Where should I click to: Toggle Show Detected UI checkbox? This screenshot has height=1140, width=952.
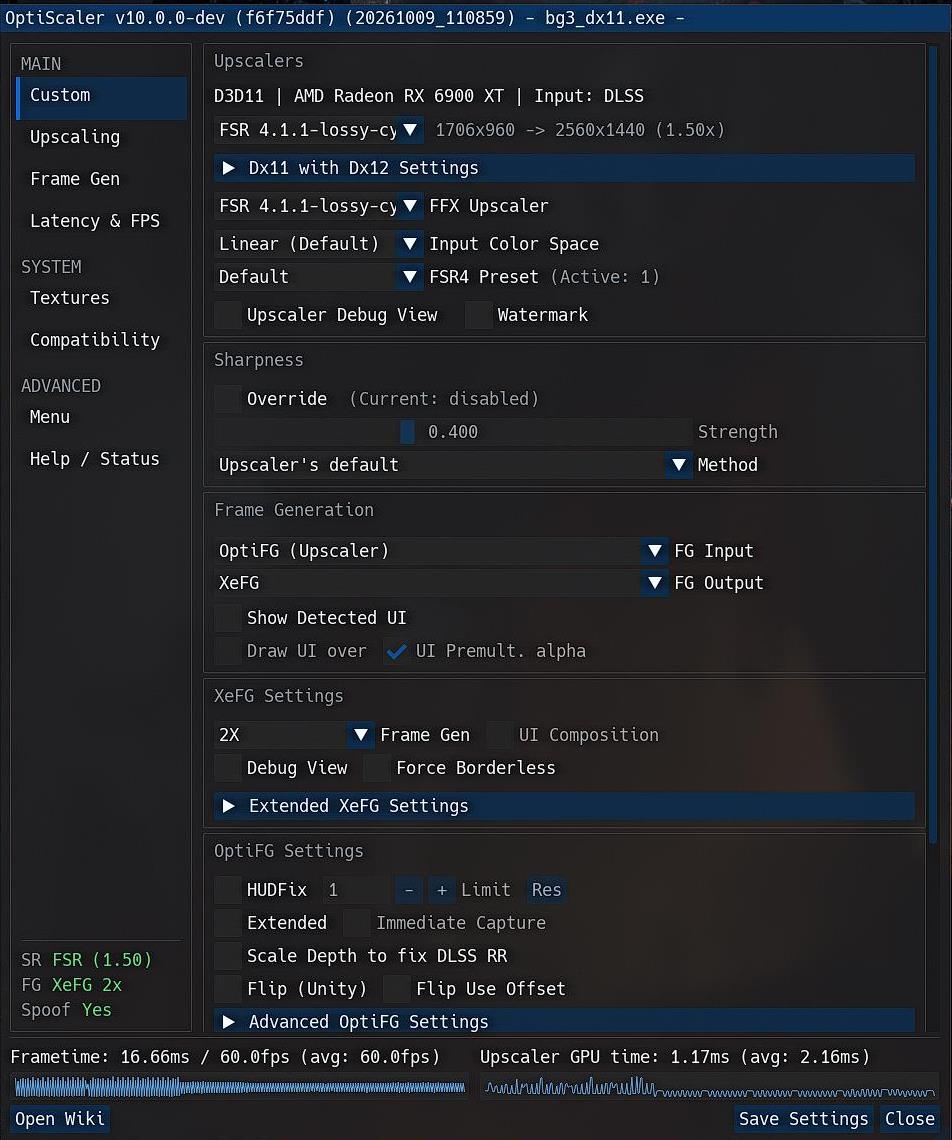[228, 617]
